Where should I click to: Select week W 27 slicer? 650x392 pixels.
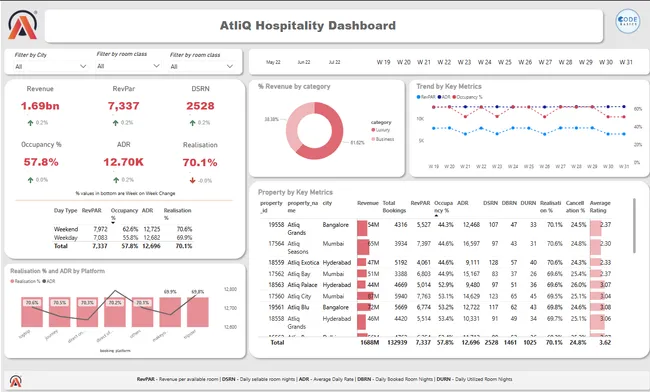[545, 62]
